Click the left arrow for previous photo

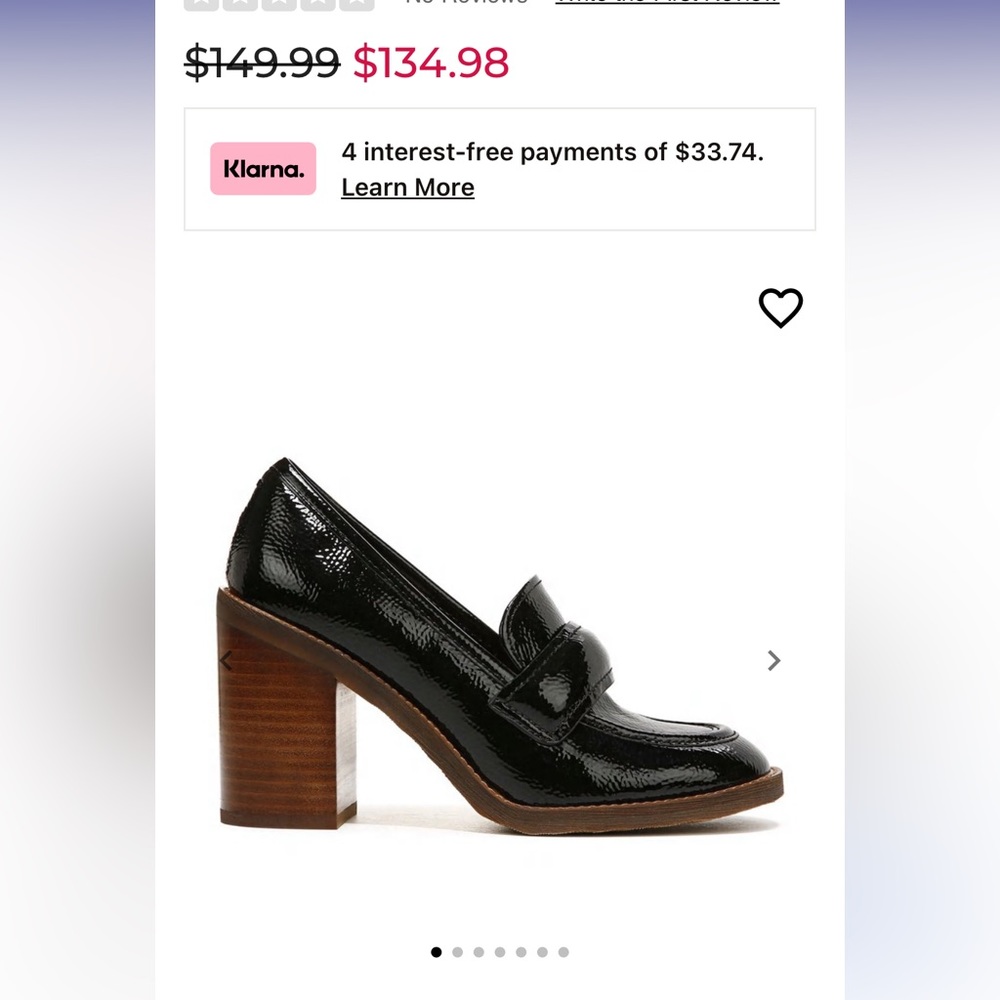(226, 660)
